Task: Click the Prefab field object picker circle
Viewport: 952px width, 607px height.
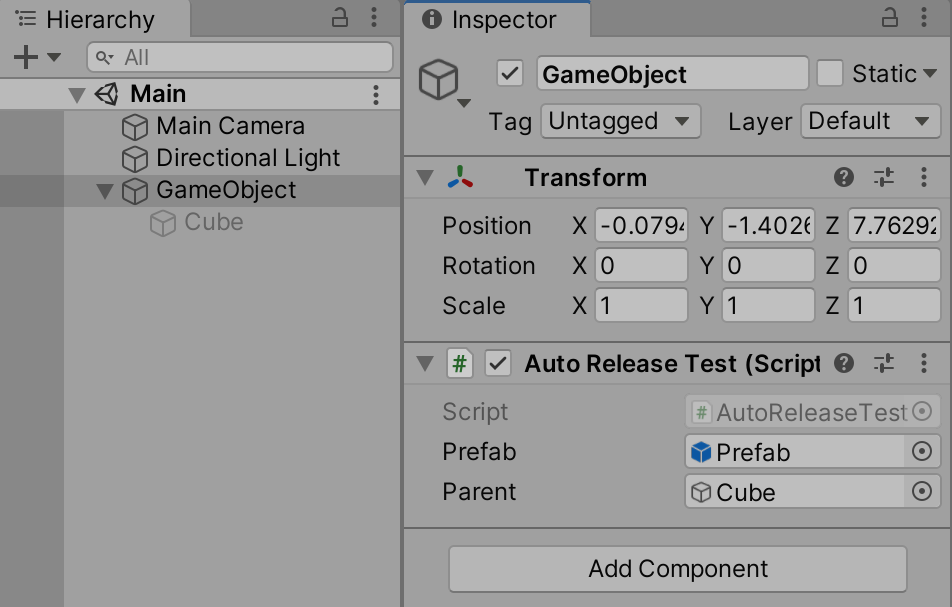Action: pyautogui.click(x=922, y=452)
